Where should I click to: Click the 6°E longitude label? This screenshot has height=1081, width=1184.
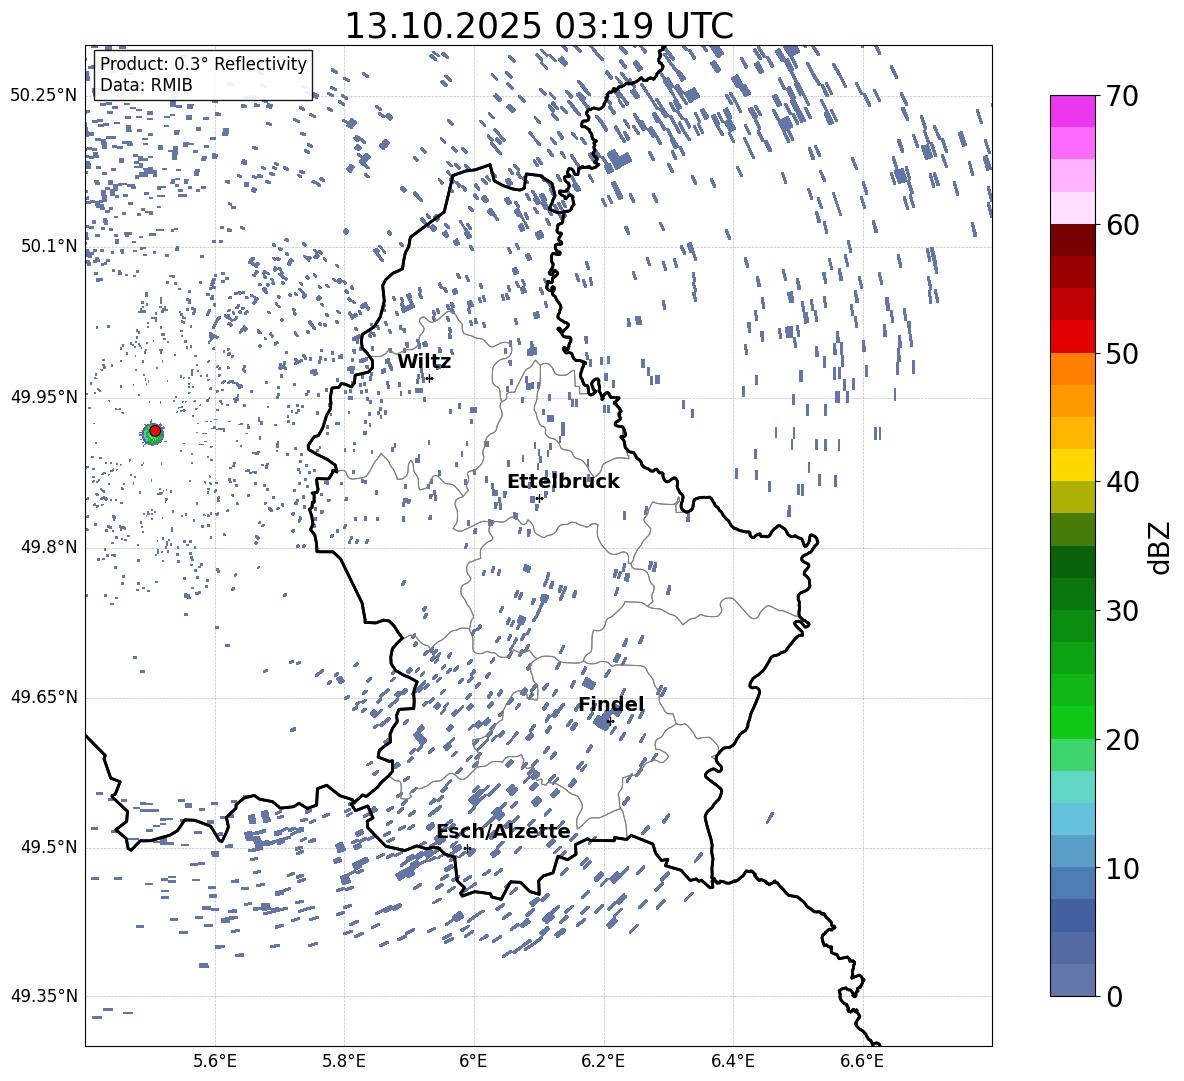point(473,1061)
